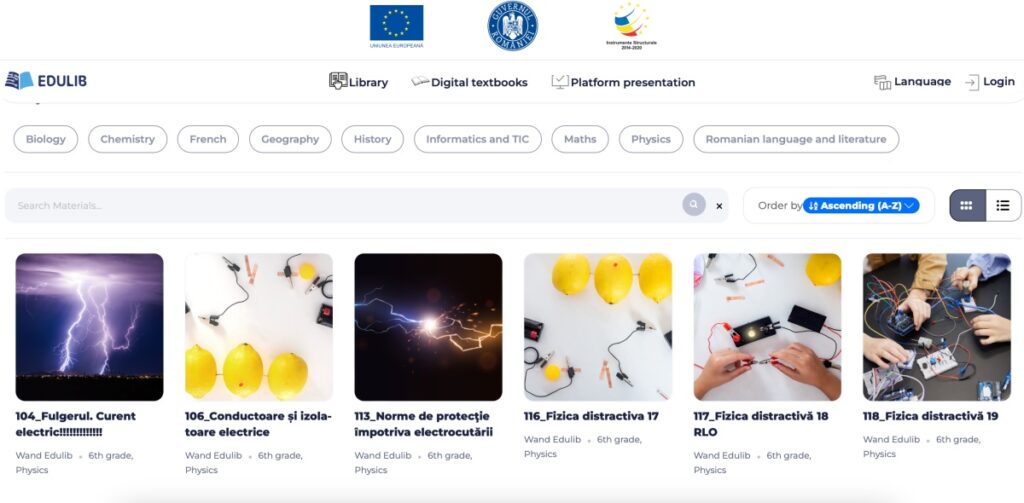This screenshot has height=503, width=1024.
Task: Select the Informatics and TIC filter
Action: 477,139
